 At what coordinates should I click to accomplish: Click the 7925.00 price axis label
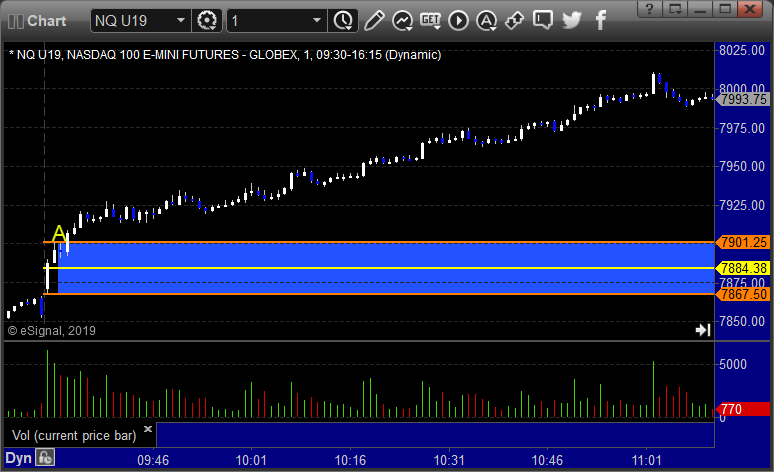point(742,205)
